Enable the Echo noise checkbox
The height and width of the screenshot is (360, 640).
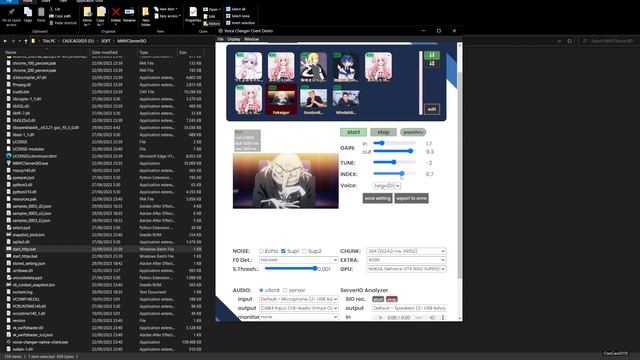pyautogui.click(x=261, y=251)
